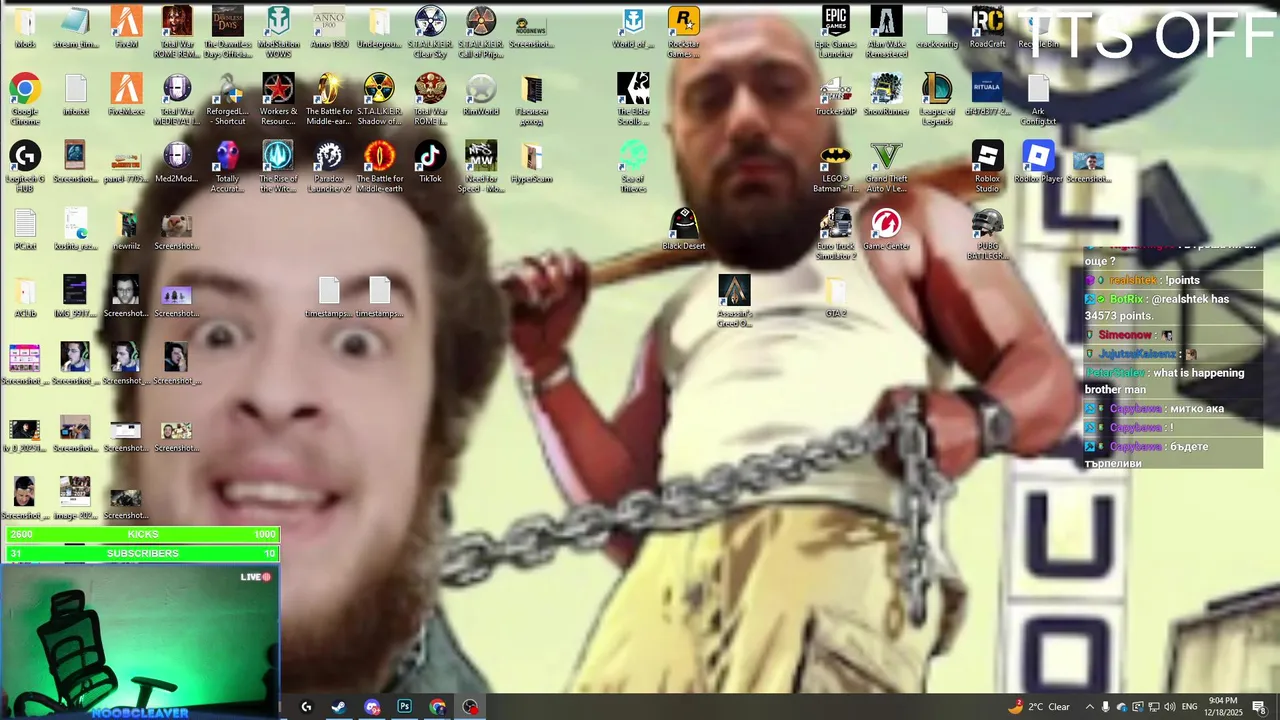Open the Need for Speed Most Wanted shortcut
The width and height of the screenshot is (1280, 720).
click(481, 167)
